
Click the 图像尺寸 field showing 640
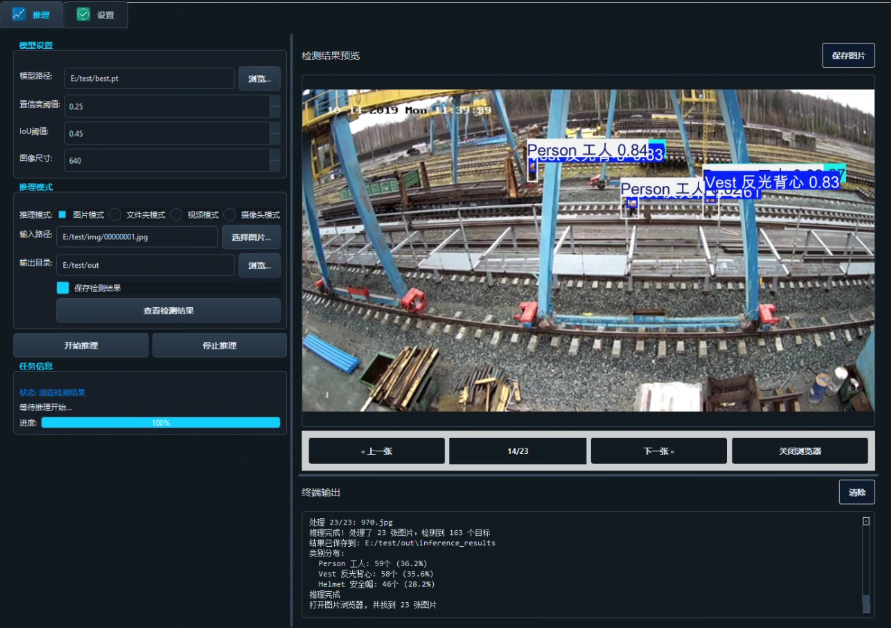pyautogui.click(x=167, y=160)
